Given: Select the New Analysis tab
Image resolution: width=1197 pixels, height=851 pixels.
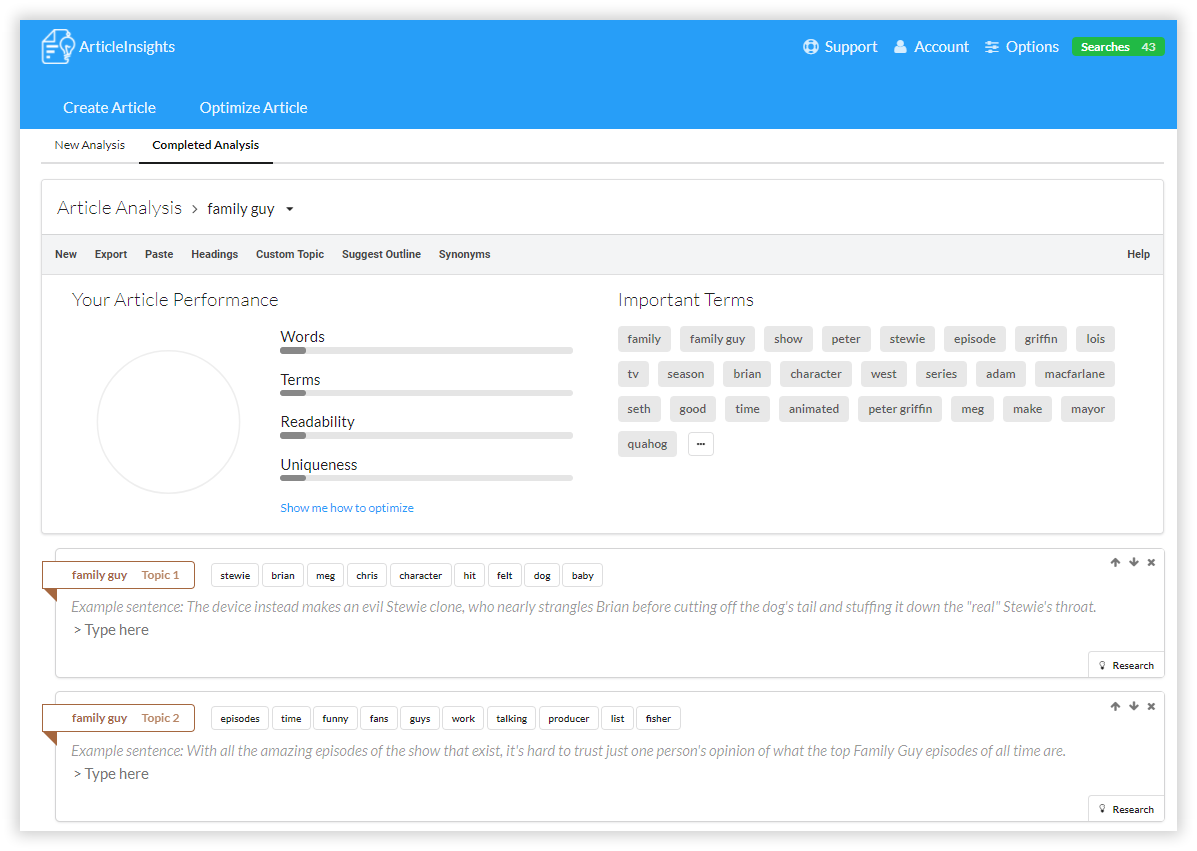Looking at the screenshot, I should (89, 145).
